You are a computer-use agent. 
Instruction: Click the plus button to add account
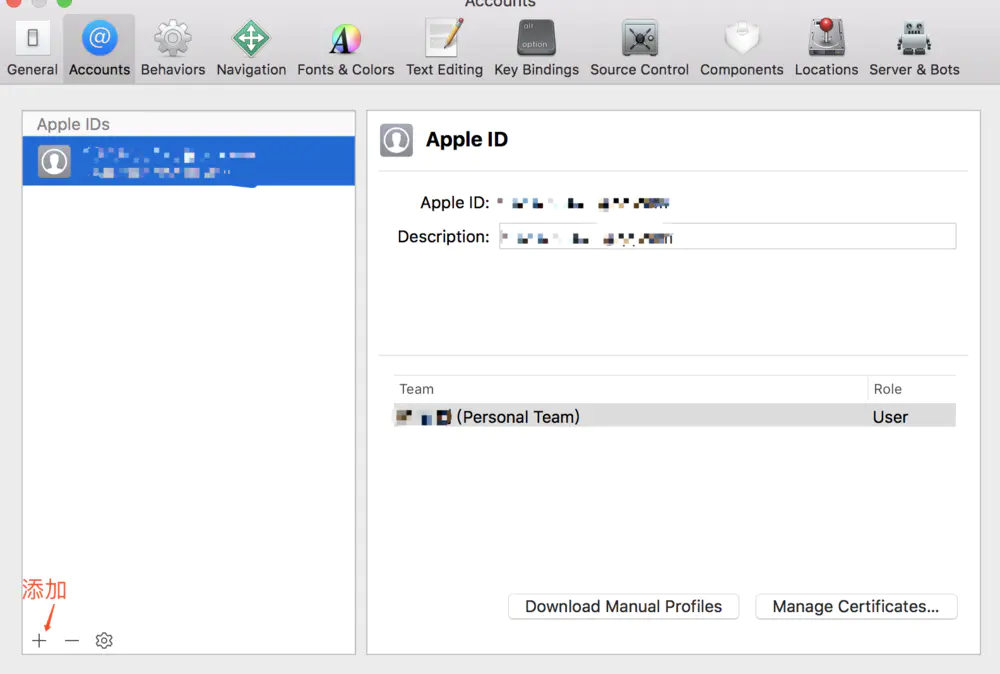[39, 640]
